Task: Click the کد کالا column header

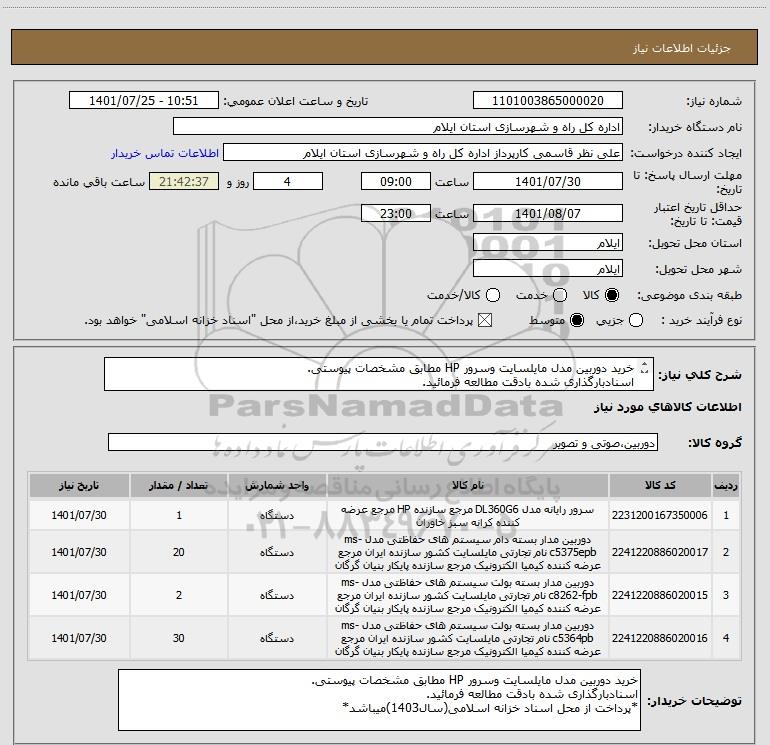Action: pyautogui.click(x=660, y=485)
